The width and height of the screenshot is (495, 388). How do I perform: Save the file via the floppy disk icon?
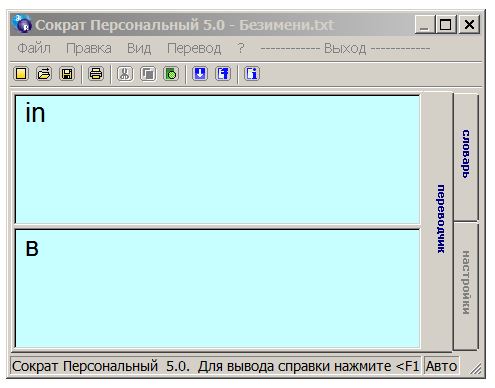pos(67,74)
